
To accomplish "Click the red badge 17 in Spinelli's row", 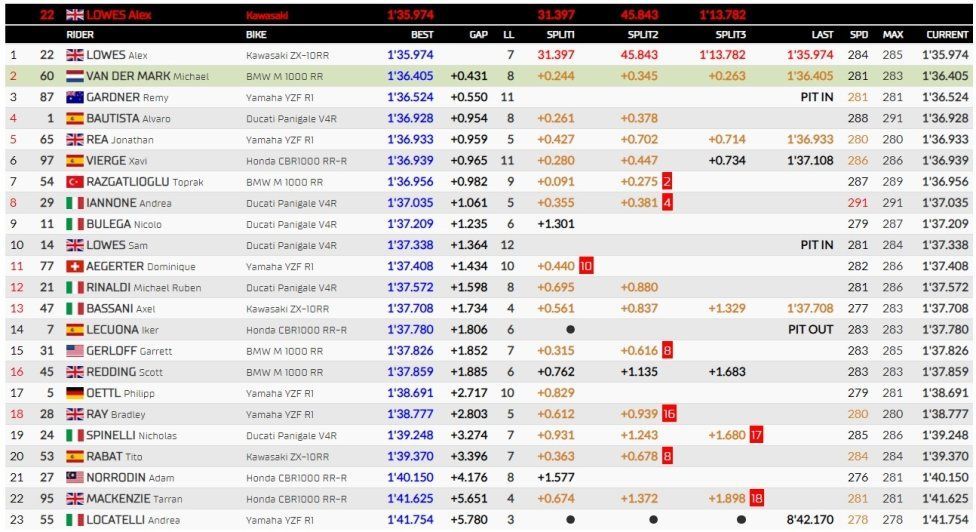I will (756, 436).
